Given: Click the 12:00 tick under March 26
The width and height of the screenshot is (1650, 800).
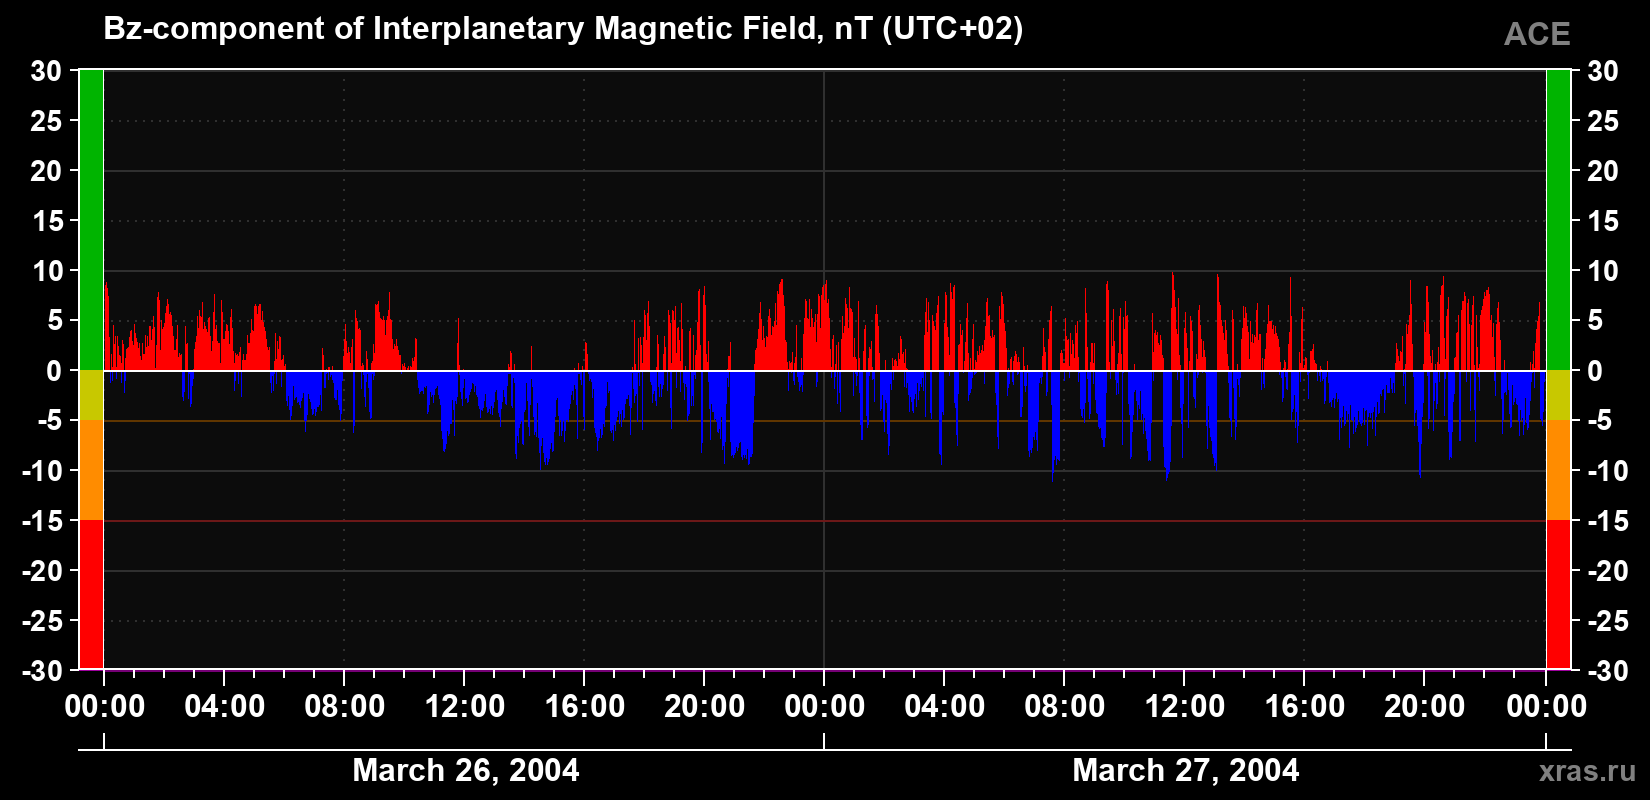Looking at the screenshot, I should tap(465, 707).
